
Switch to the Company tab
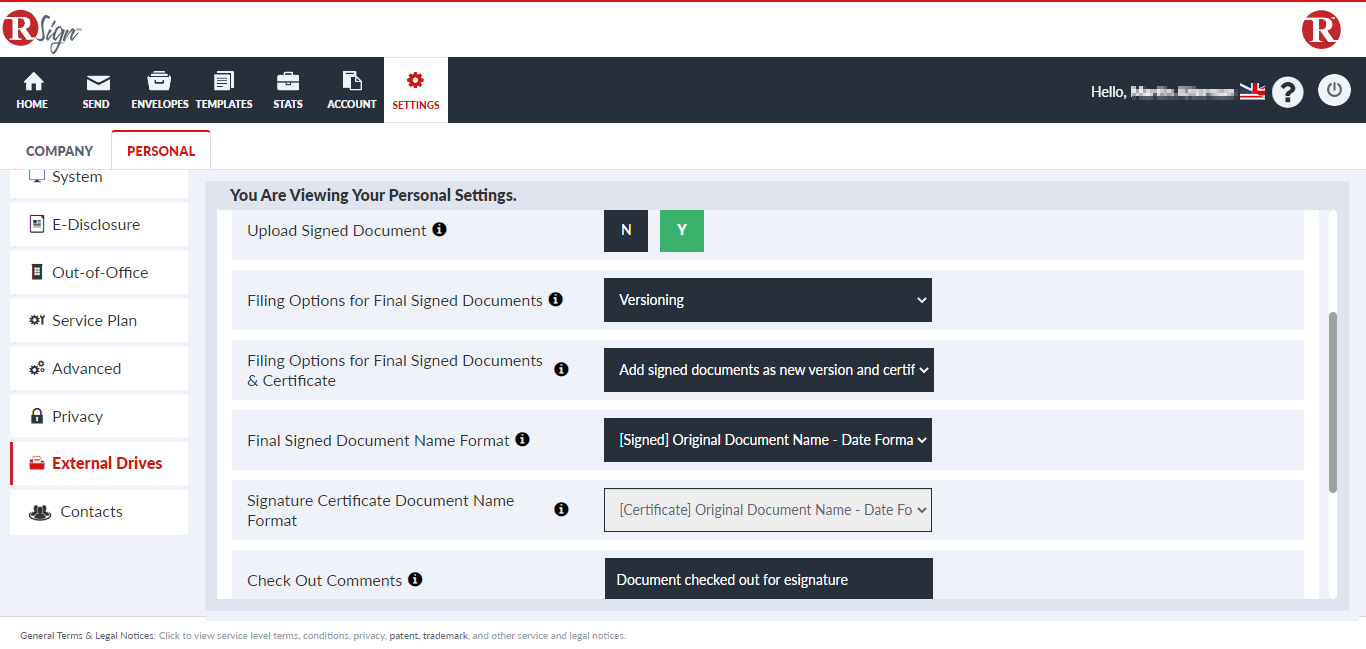point(59,151)
